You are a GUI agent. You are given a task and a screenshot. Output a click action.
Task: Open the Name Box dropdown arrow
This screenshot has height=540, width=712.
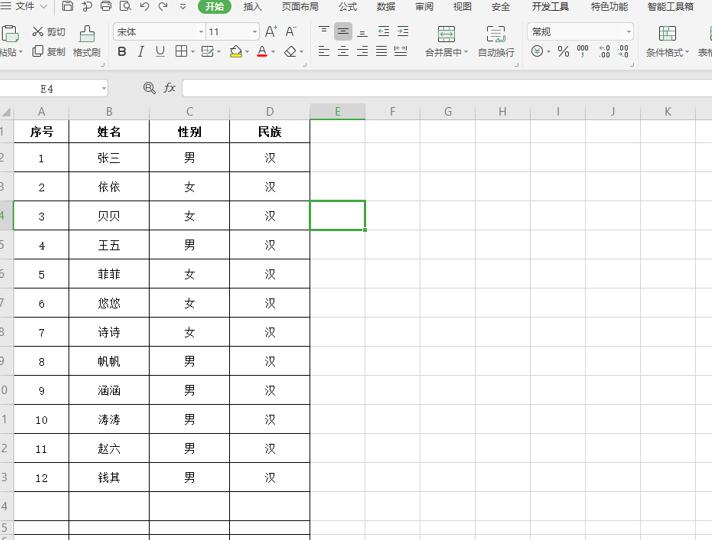[x=104, y=89]
